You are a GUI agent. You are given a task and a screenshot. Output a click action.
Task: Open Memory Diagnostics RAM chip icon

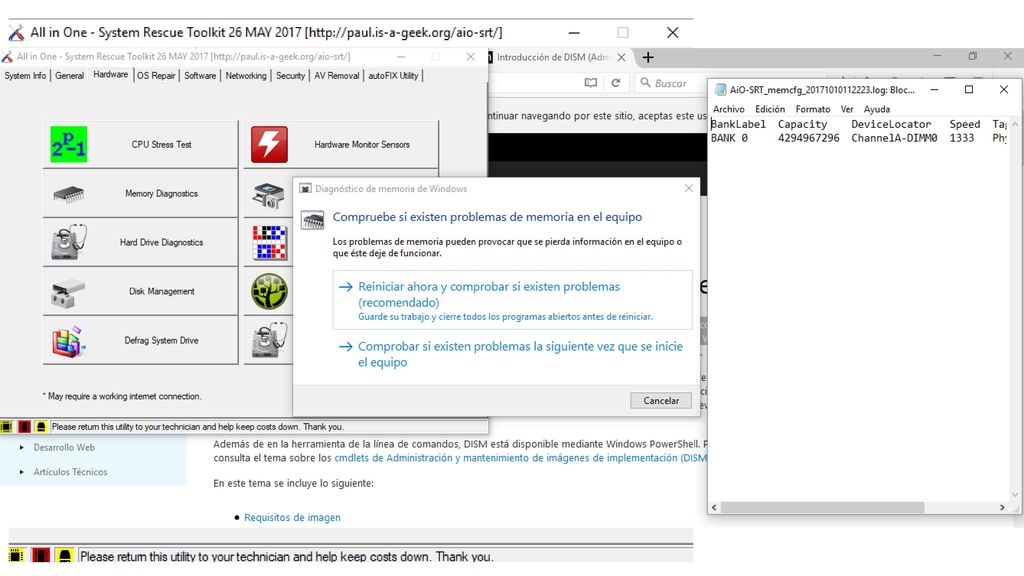click(69, 194)
